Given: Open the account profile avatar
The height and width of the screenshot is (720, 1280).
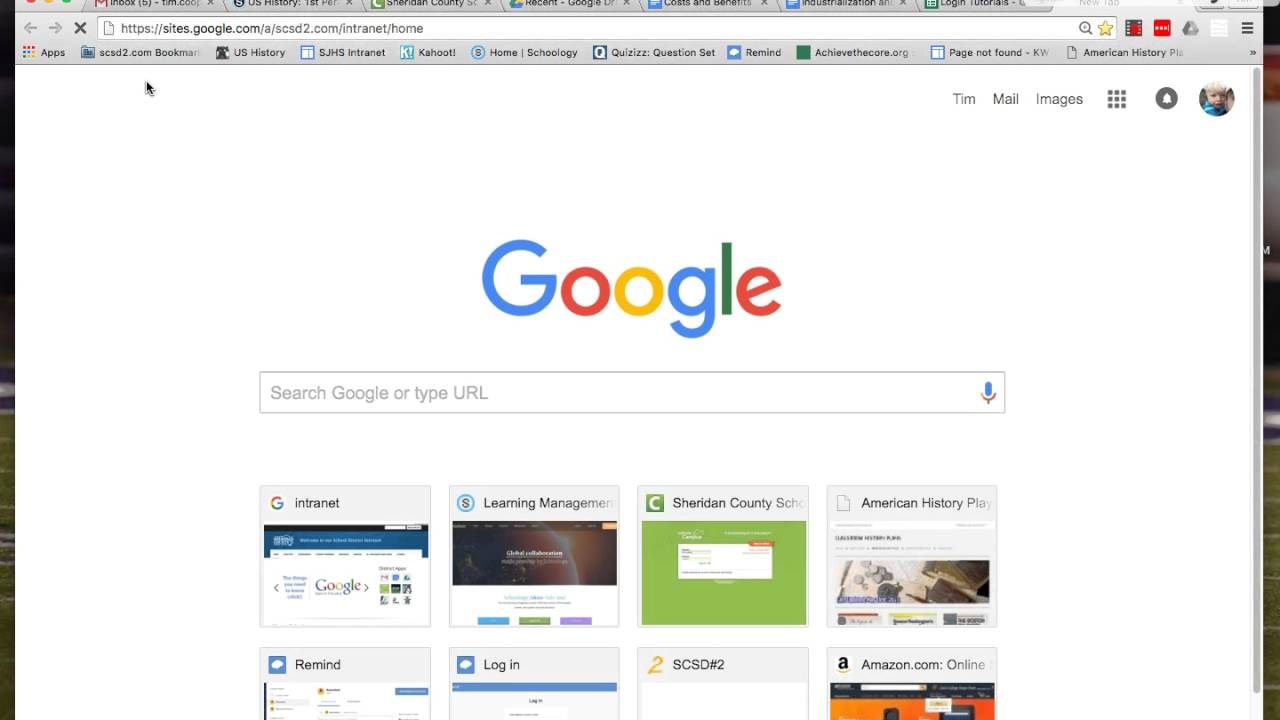Looking at the screenshot, I should point(1216,98).
